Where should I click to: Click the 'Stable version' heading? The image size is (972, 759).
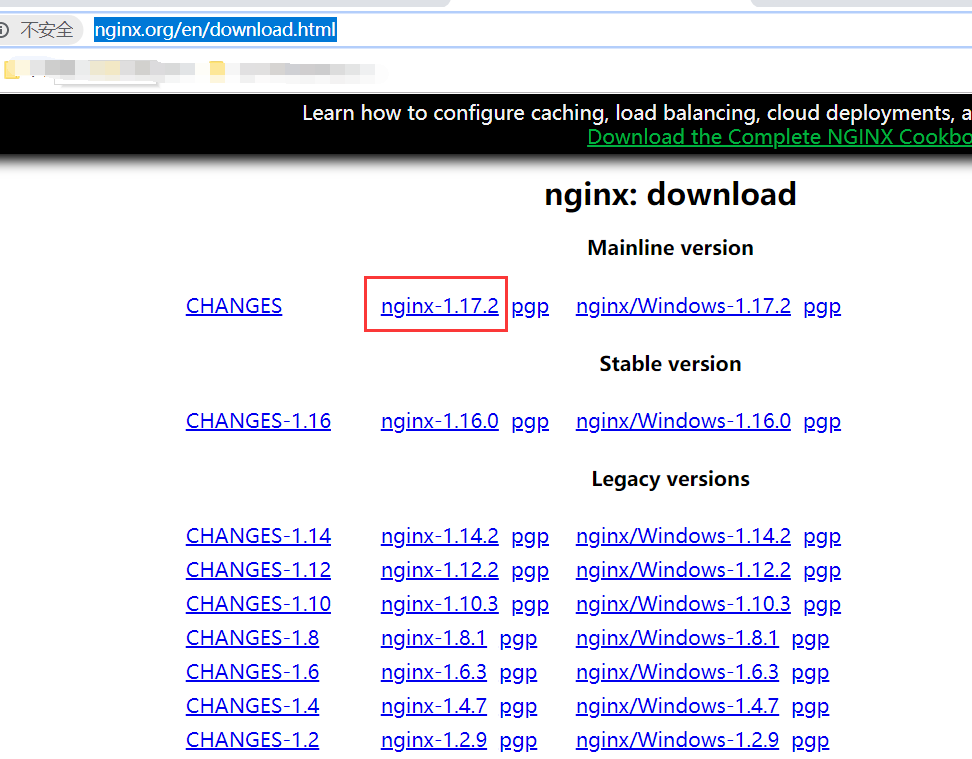670,364
